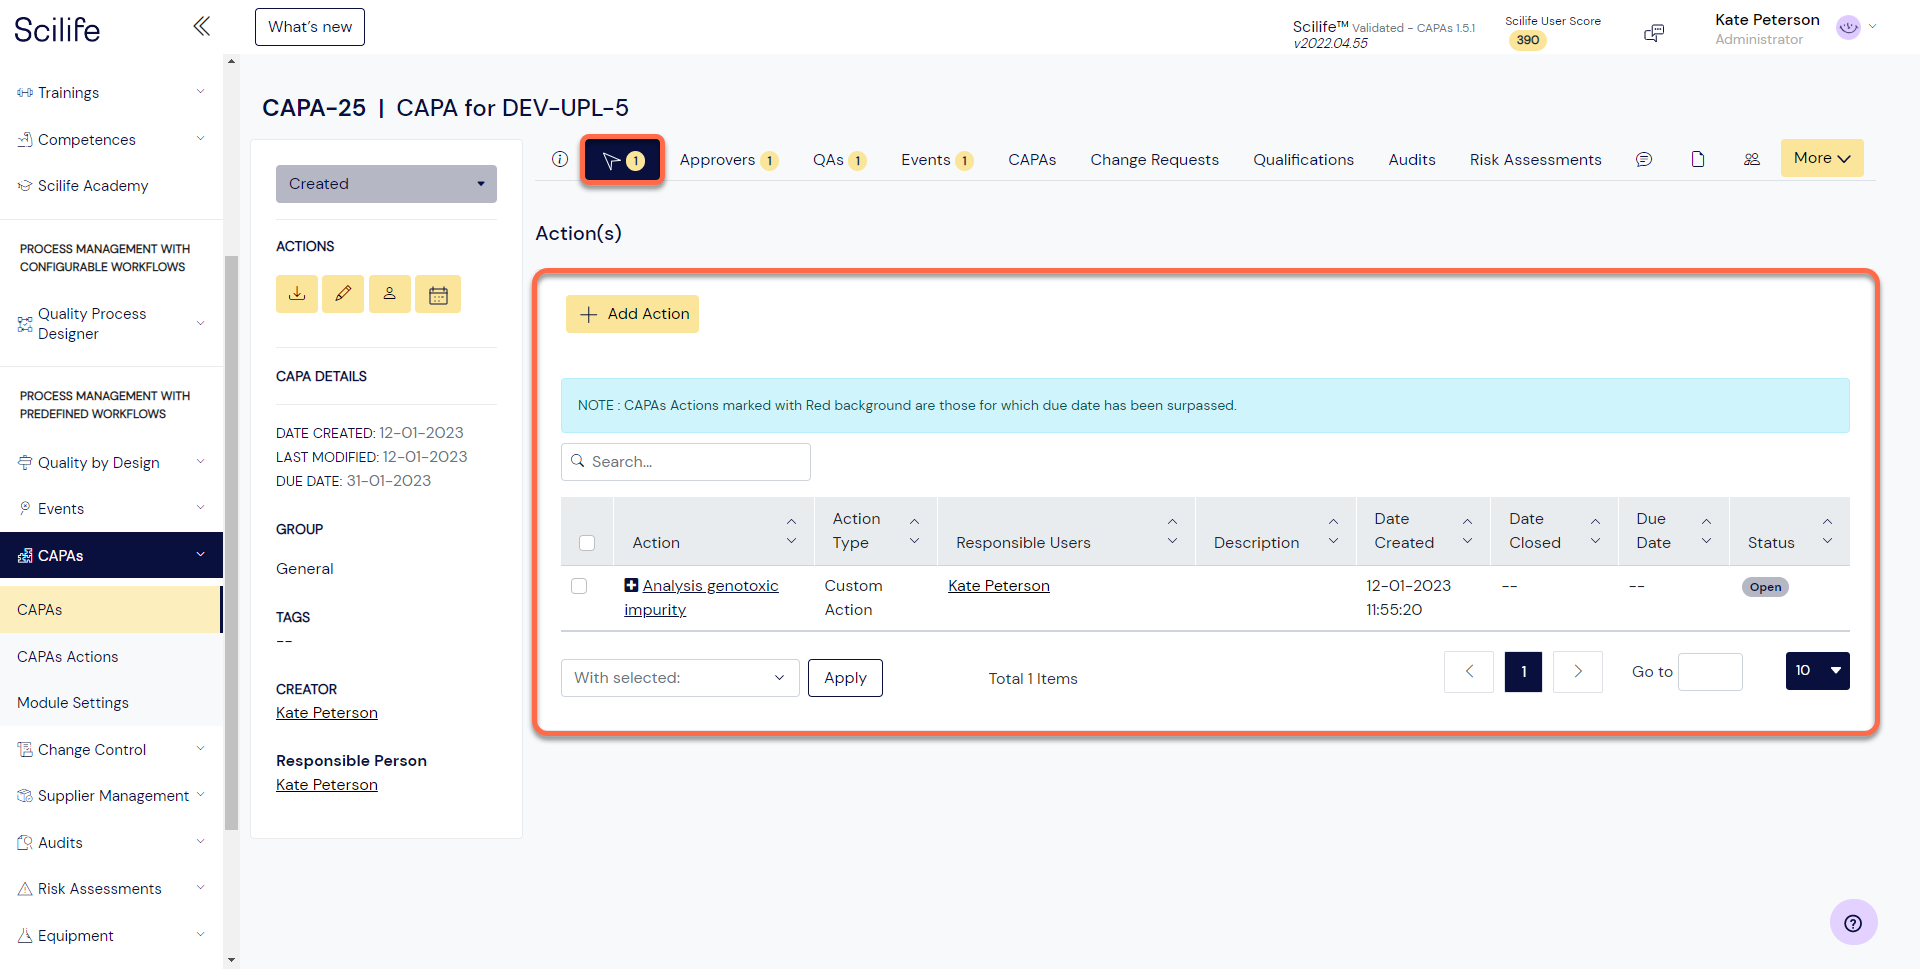Open the users group tab icon
The image size is (1920, 969).
(x=1752, y=159)
